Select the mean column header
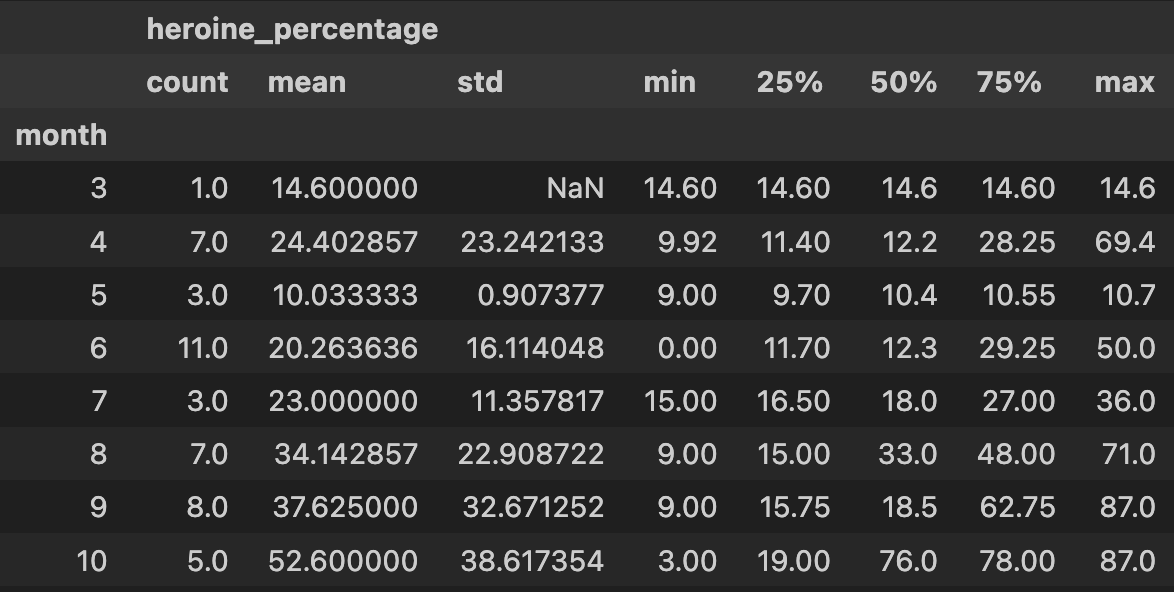Image resolution: width=1174 pixels, height=592 pixels. point(307,82)
